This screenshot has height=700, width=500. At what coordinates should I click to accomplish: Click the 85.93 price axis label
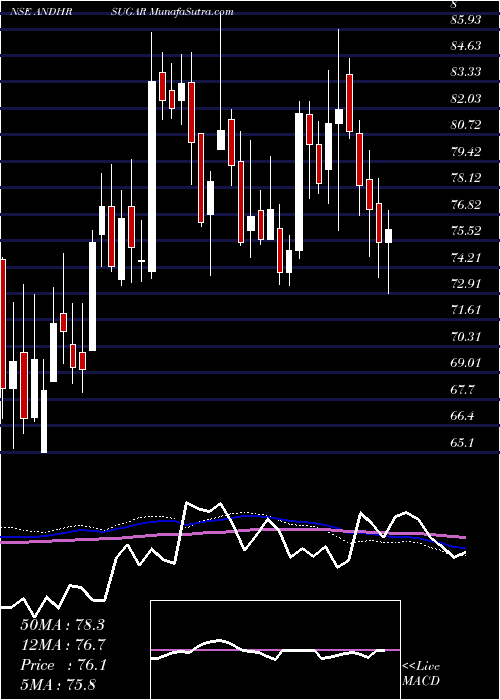(x=467, y=20)
